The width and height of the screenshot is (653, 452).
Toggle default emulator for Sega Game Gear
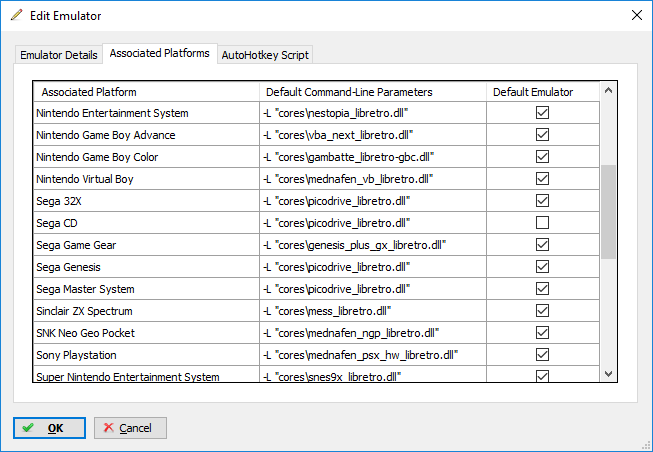(542, 245)
